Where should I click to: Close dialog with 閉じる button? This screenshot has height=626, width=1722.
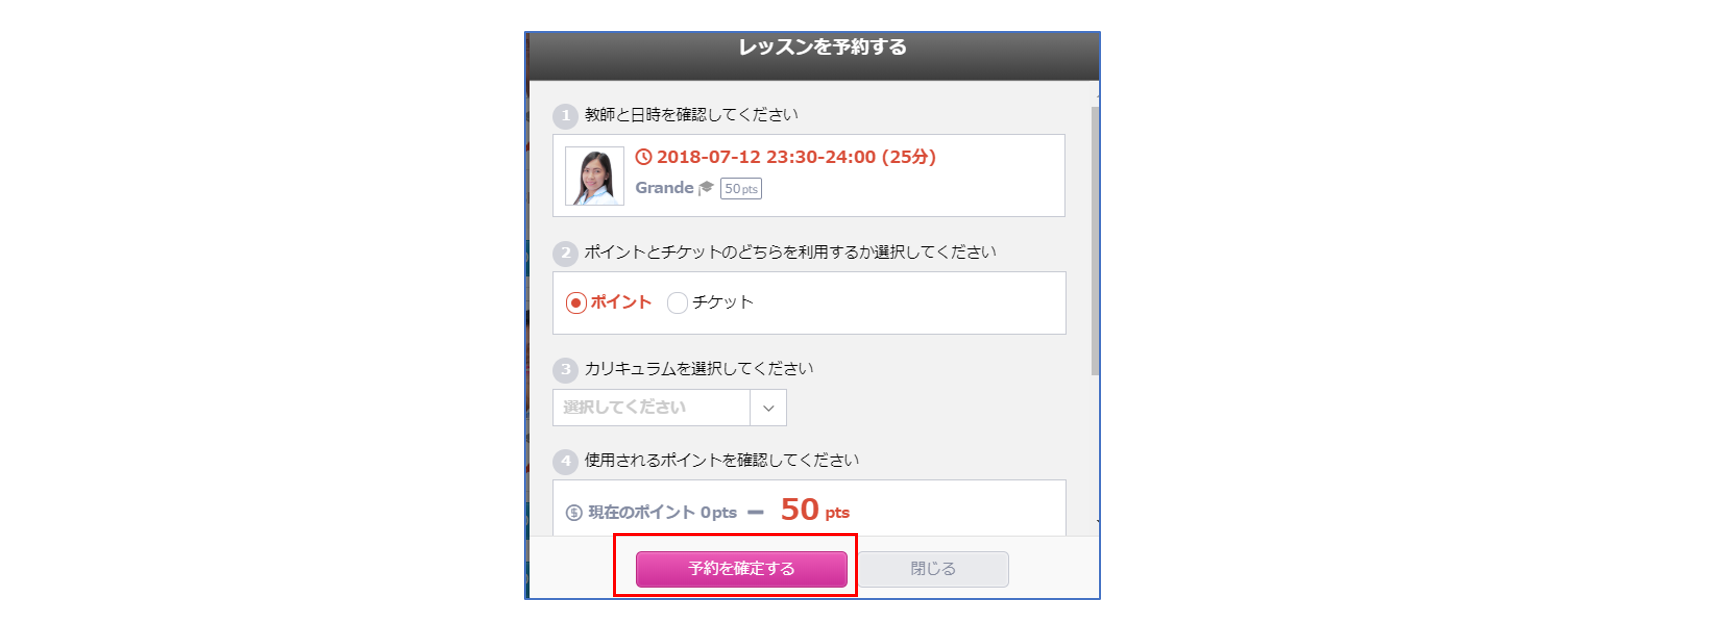pyautogui.click(x=933, y=569)
